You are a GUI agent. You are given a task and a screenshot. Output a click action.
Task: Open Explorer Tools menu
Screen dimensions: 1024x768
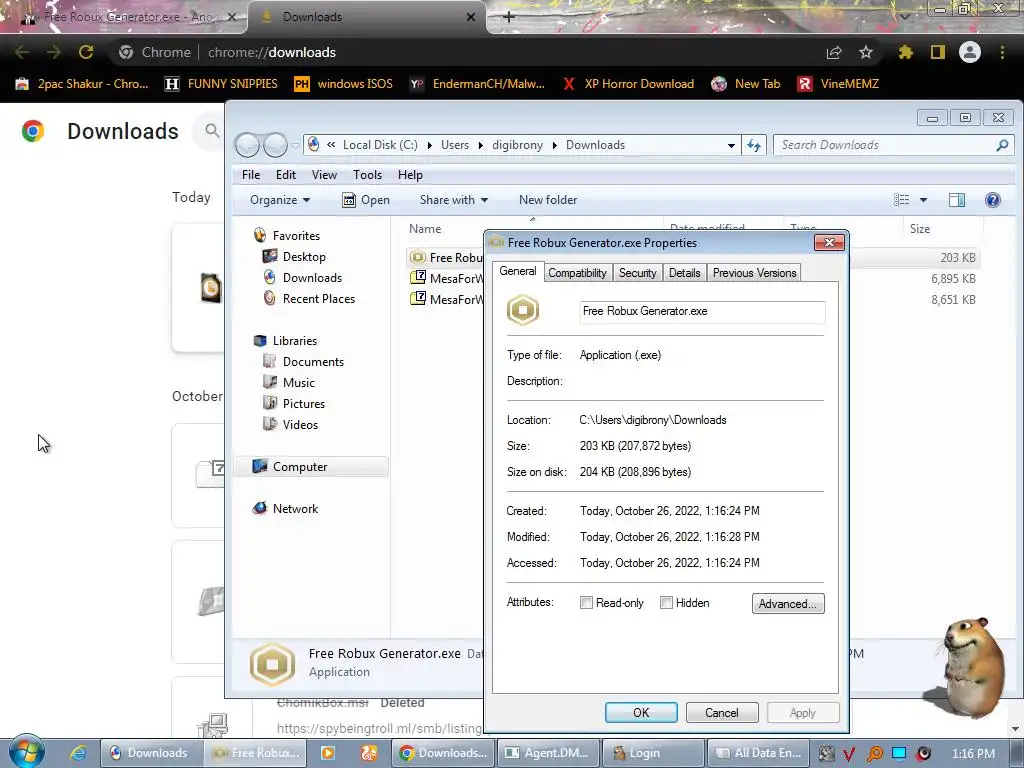pos(367,174)
